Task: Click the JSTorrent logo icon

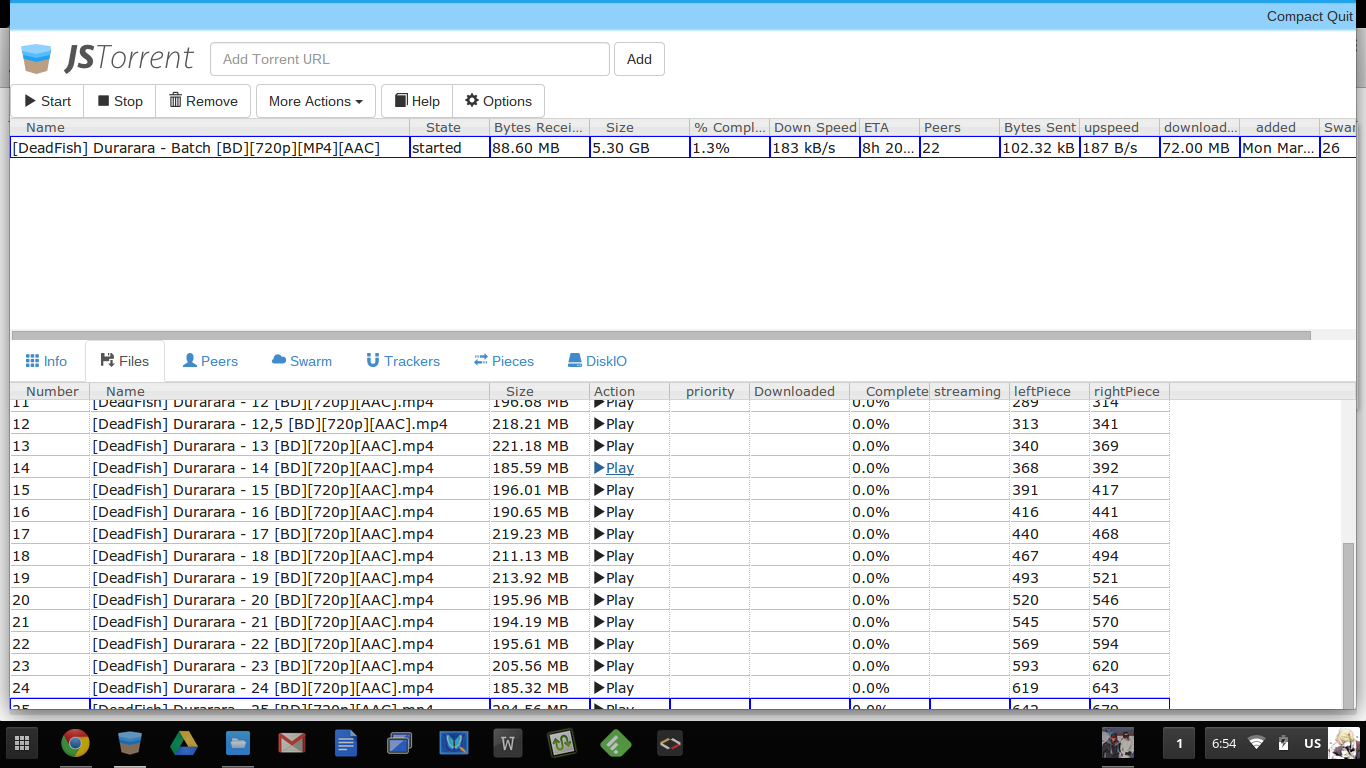Action: click(36, 59)
